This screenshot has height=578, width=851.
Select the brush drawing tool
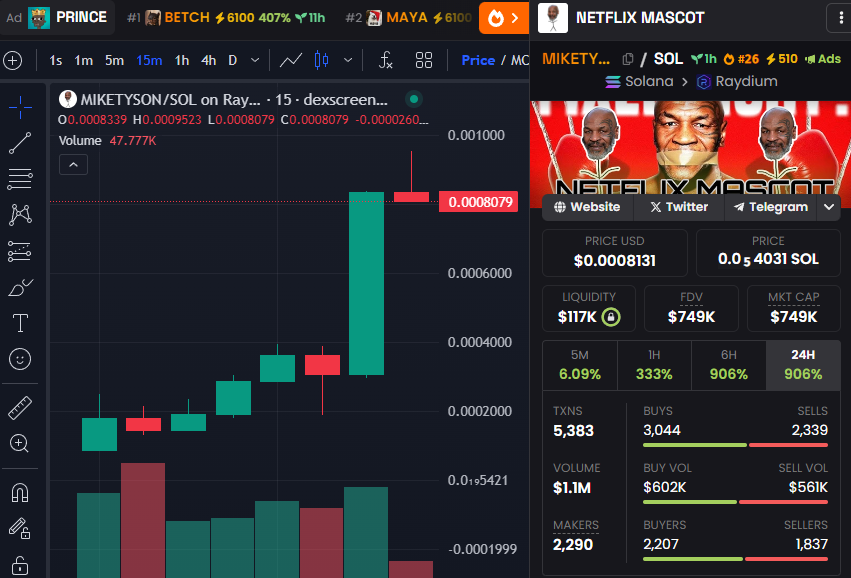[20, 287]
